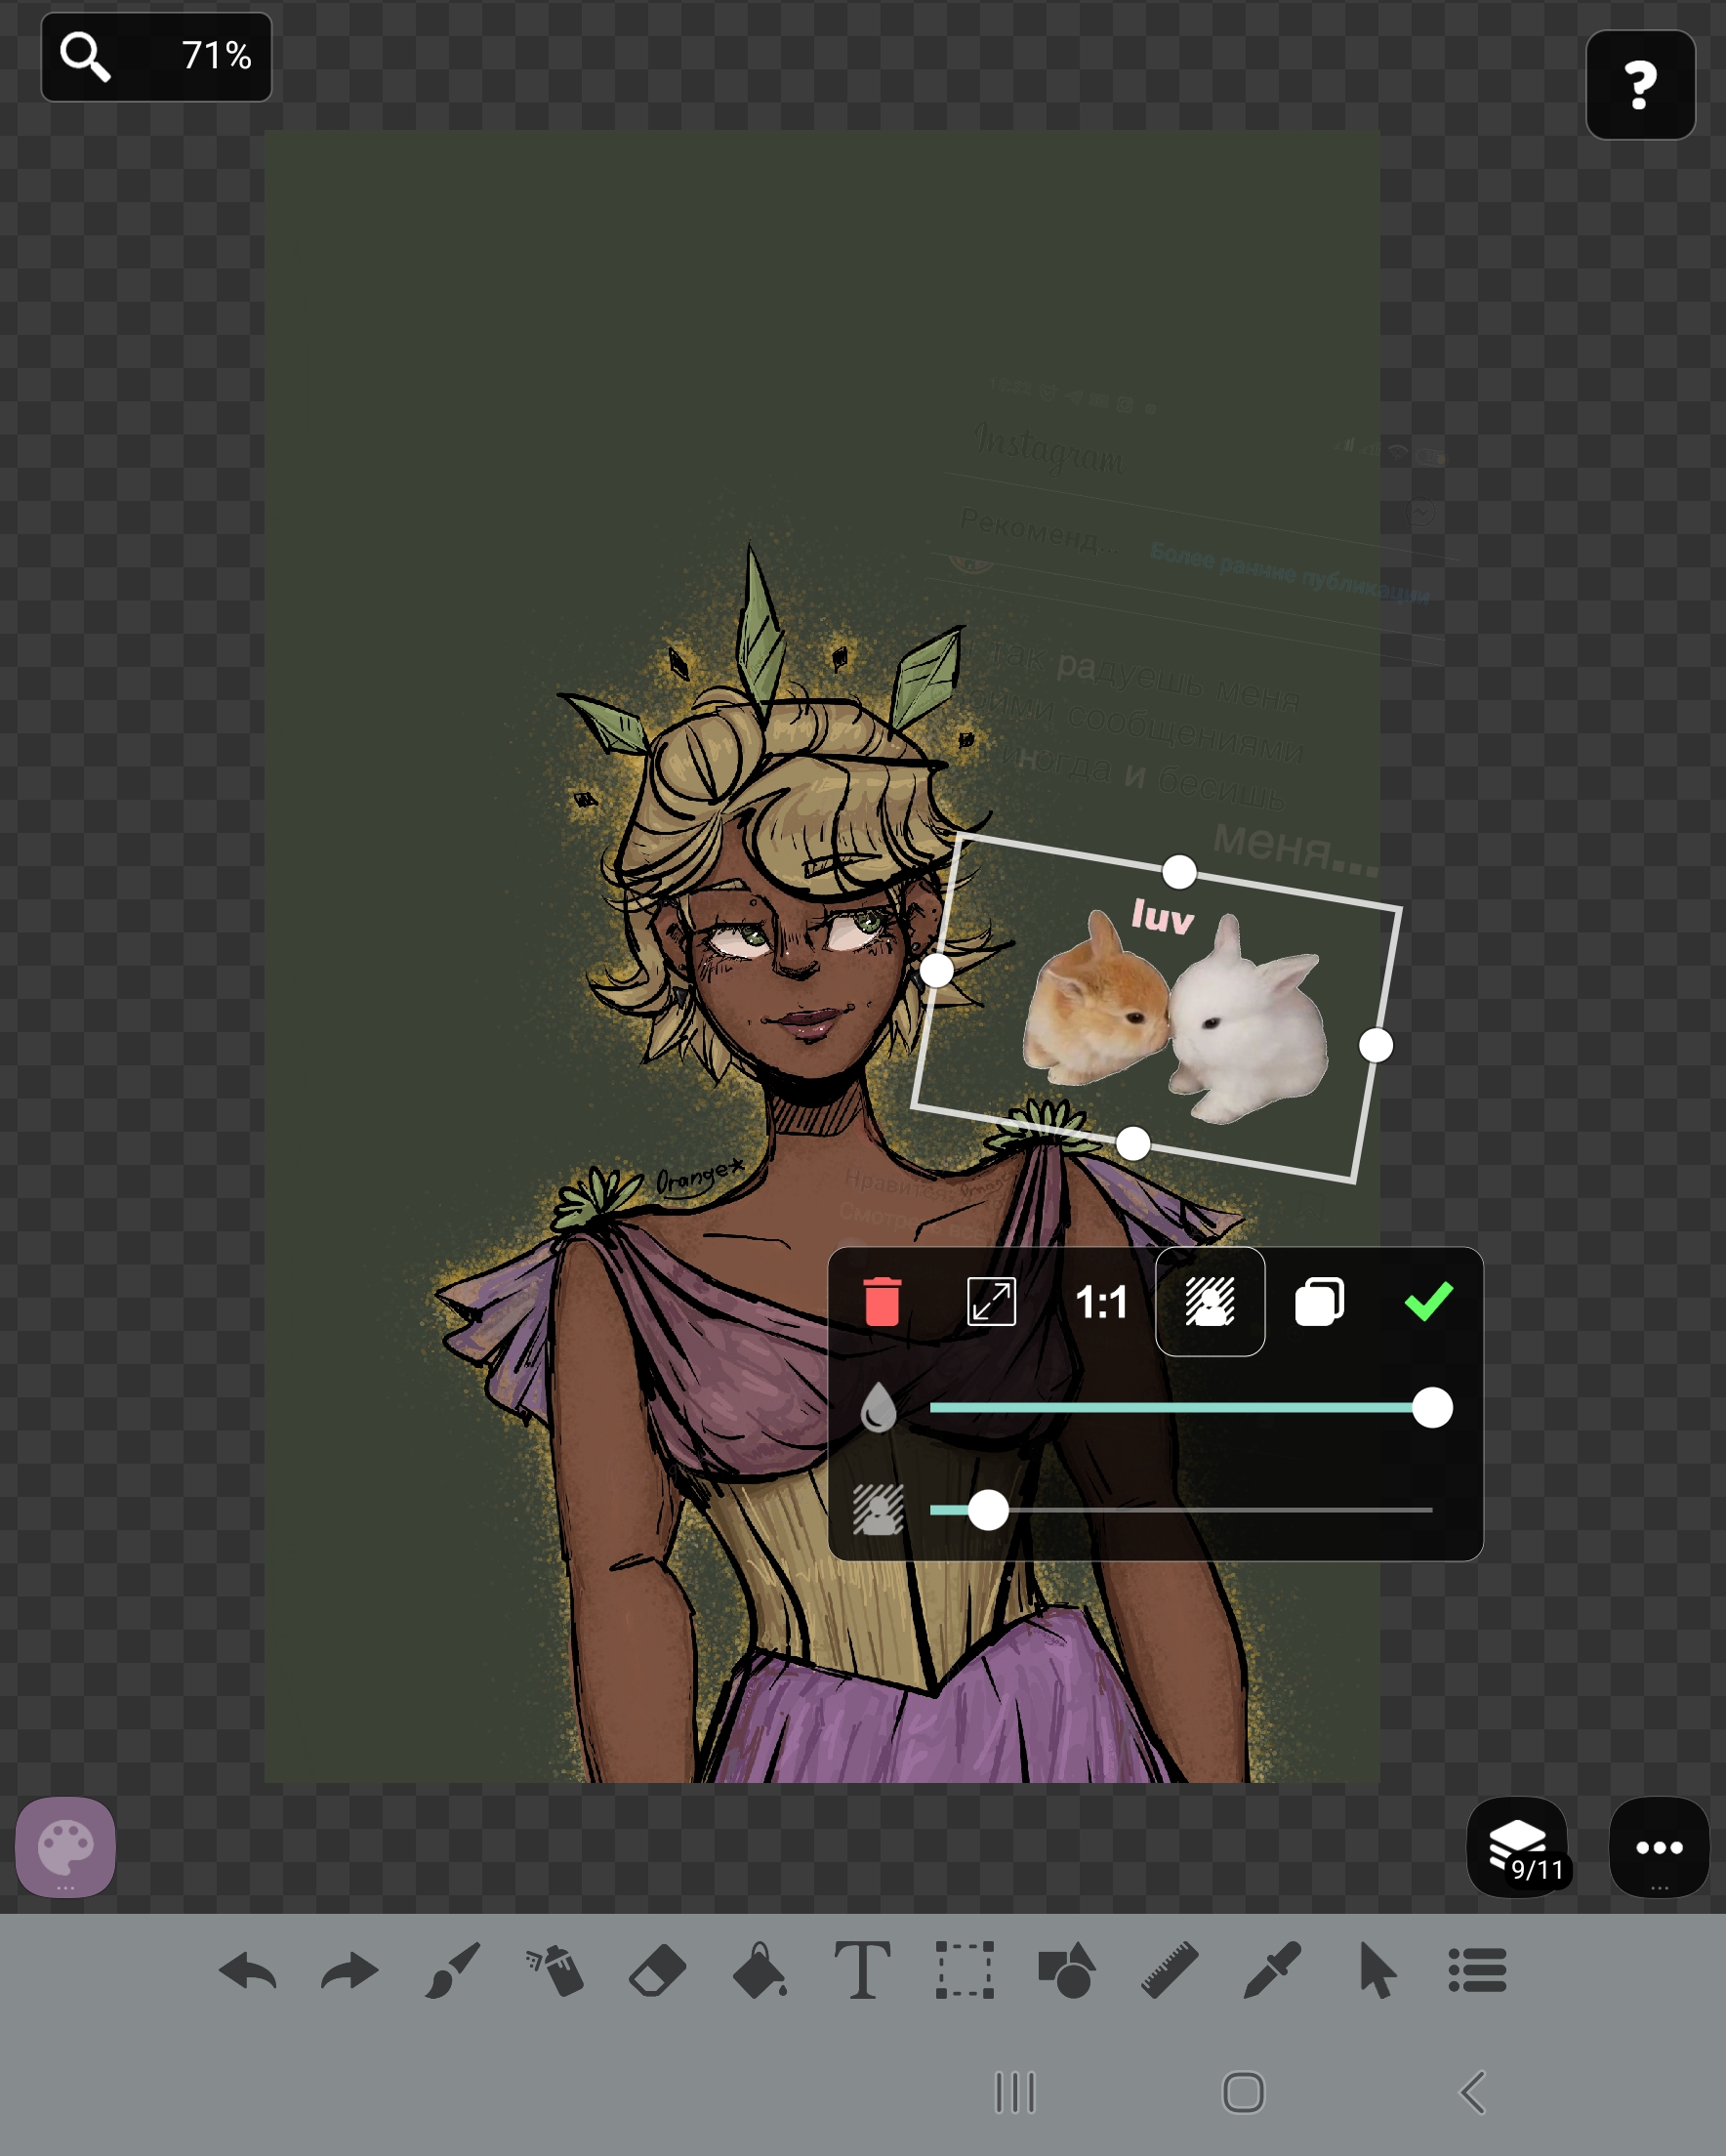
Task: Select the Shapes tool
Action: coord(1067,1970)
